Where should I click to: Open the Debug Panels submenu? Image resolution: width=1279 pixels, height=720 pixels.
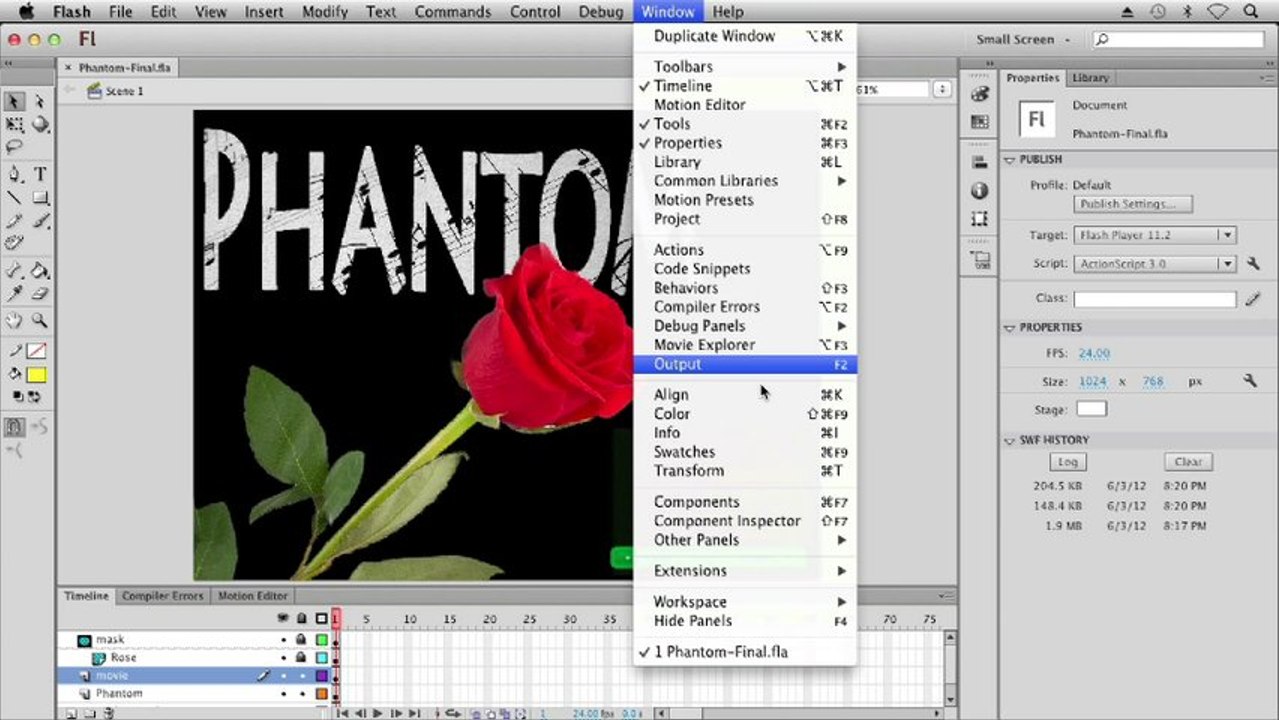pos(745,326)
